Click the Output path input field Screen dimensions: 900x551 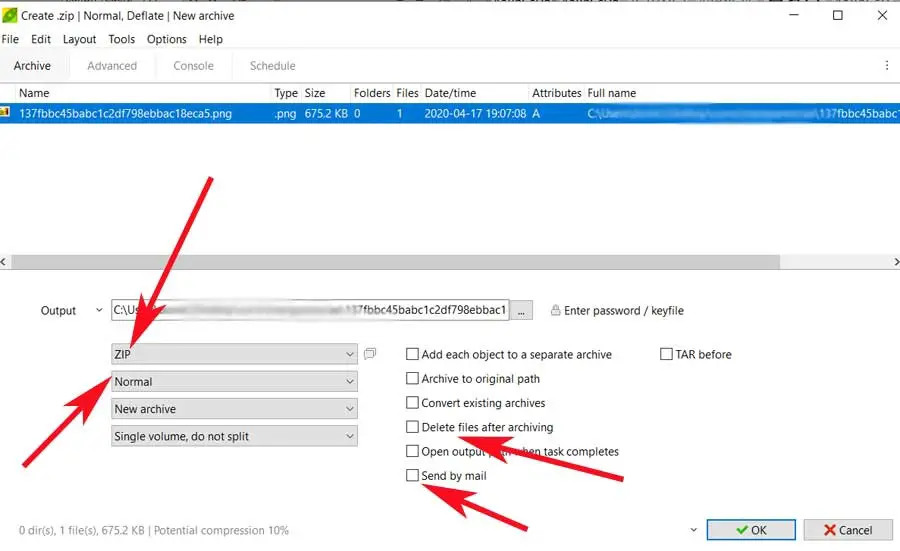(310, 310)
